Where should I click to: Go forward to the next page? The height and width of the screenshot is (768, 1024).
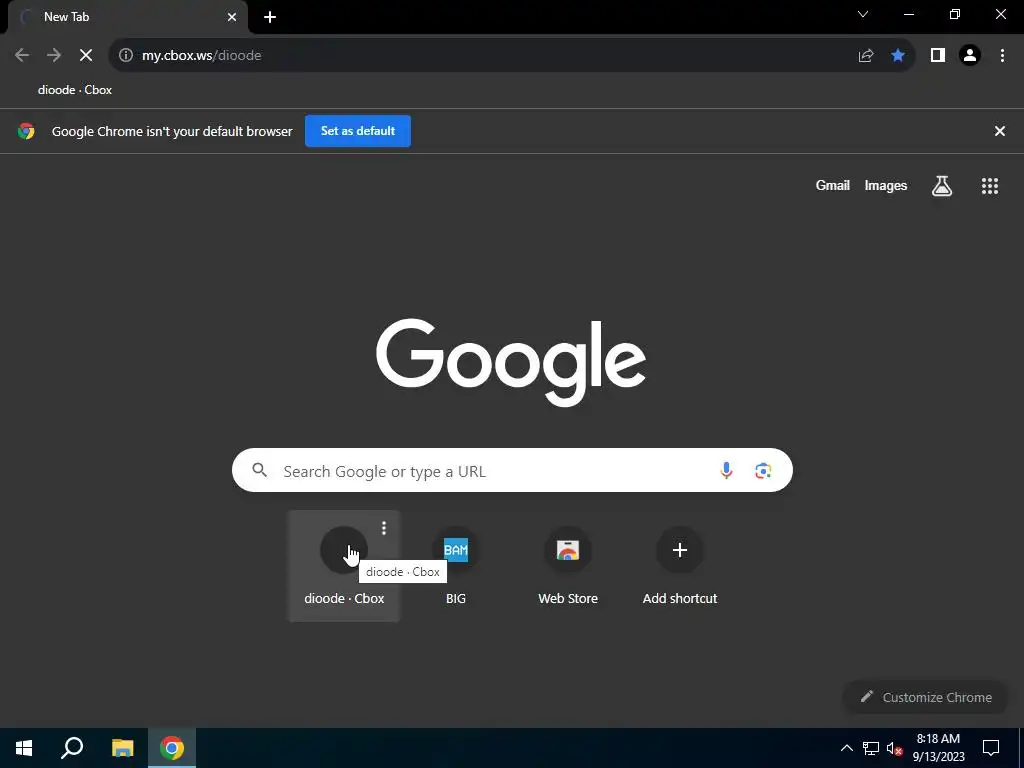click(54, 56)
